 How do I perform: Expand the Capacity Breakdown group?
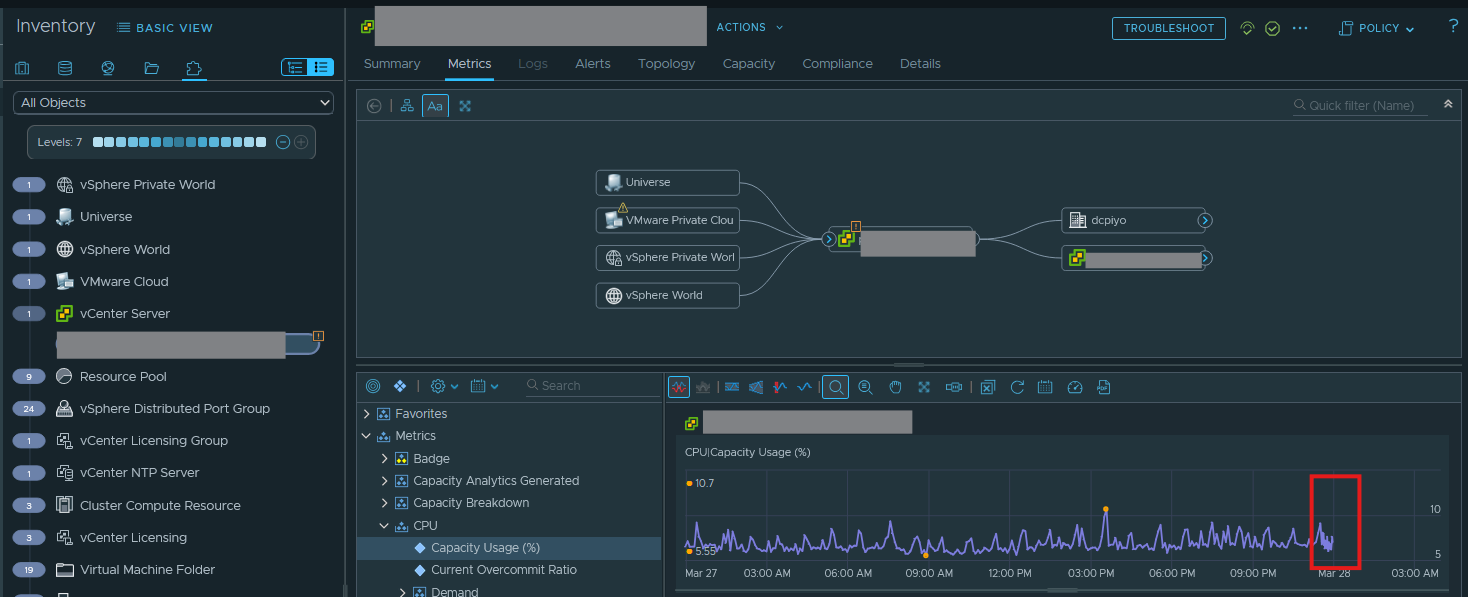(385, 503)
